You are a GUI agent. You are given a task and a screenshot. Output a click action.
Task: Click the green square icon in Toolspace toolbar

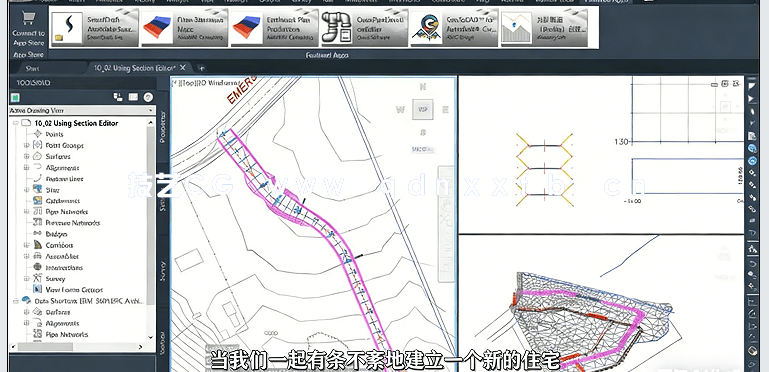tap(16, 97)
